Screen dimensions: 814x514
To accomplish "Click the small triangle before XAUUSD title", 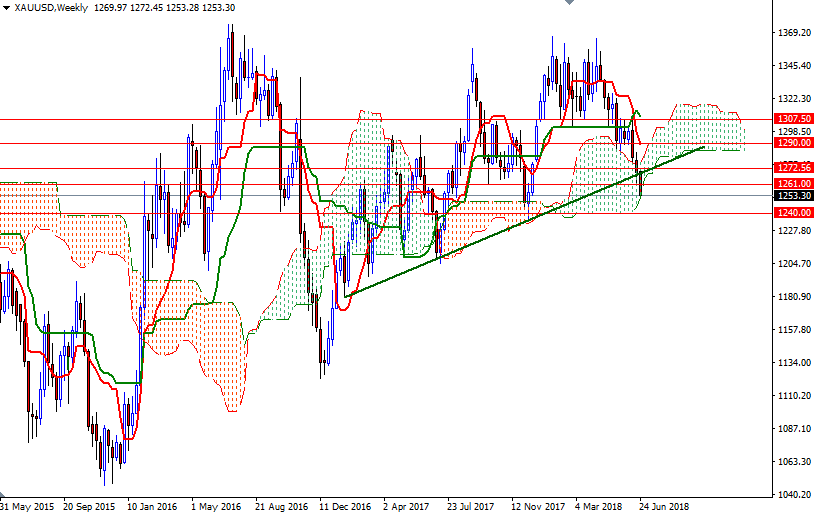I will 6,8.
